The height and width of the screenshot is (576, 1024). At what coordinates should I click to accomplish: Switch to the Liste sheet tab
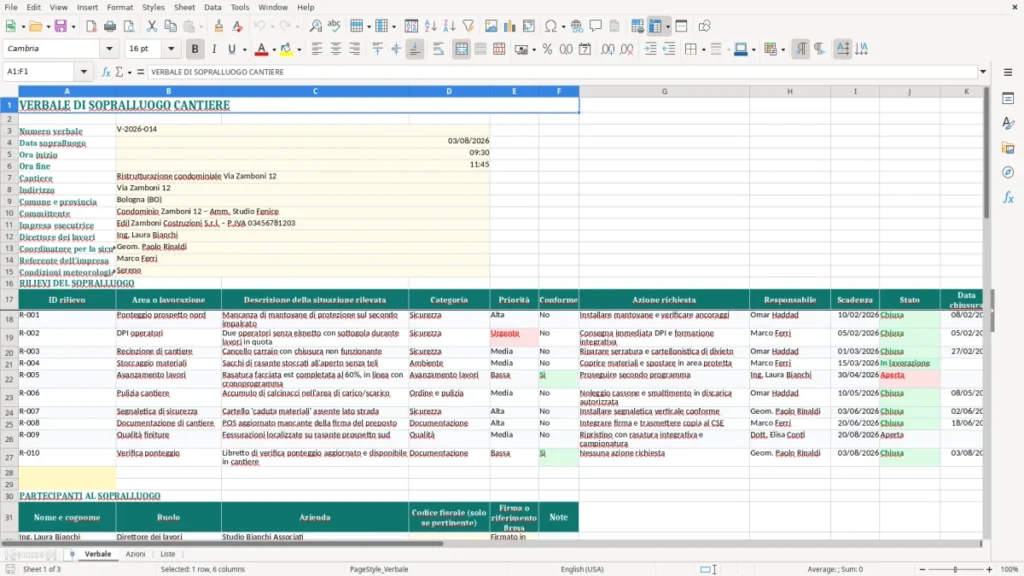coord(168,554)
